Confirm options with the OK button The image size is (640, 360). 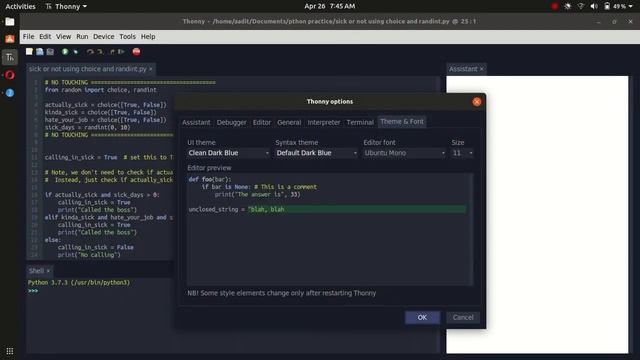pos(422,318)
